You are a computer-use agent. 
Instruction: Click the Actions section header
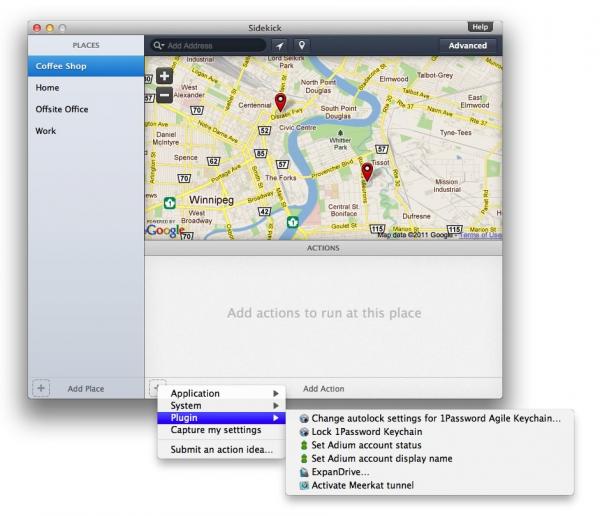pos(323,248)
